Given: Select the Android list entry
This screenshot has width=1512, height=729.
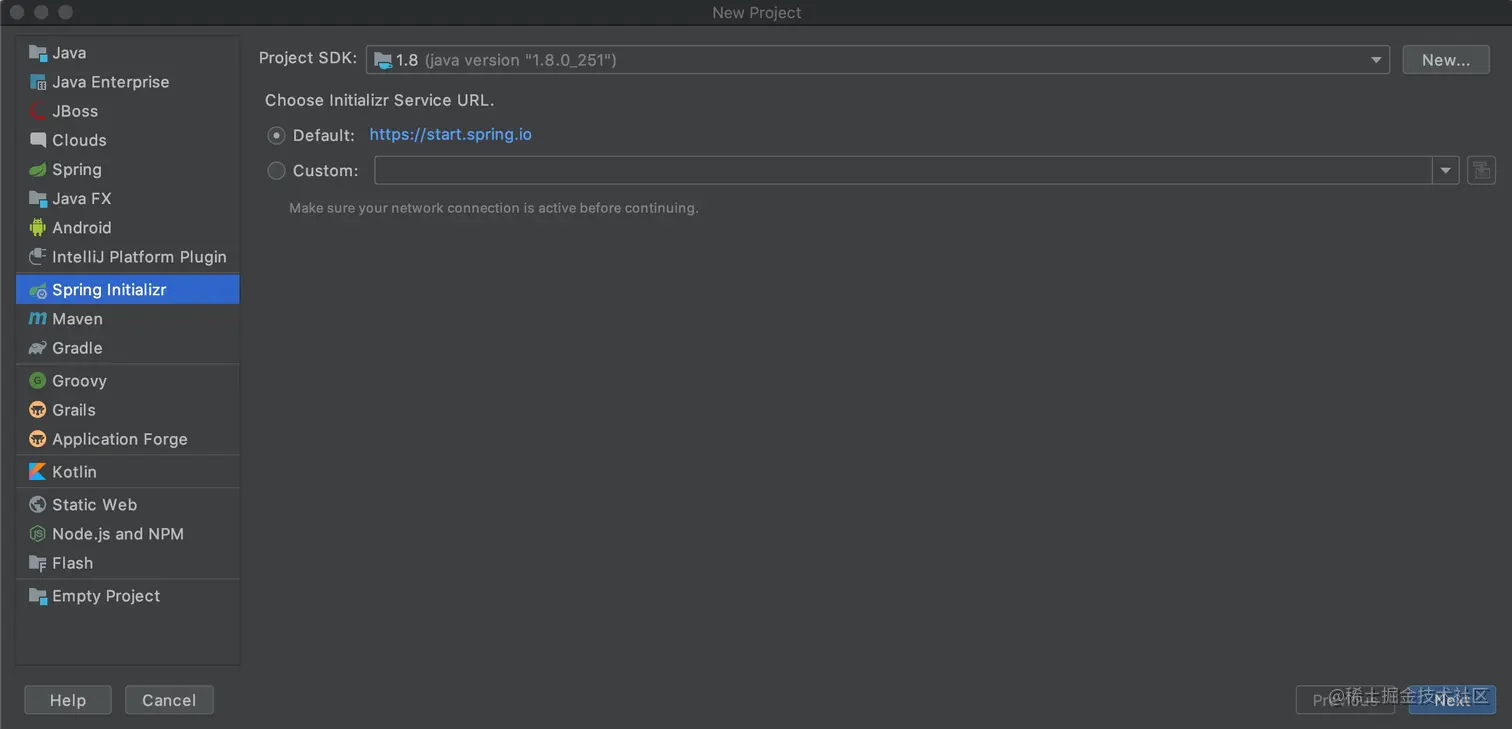Looking at the screenshot, I should 128,227.
